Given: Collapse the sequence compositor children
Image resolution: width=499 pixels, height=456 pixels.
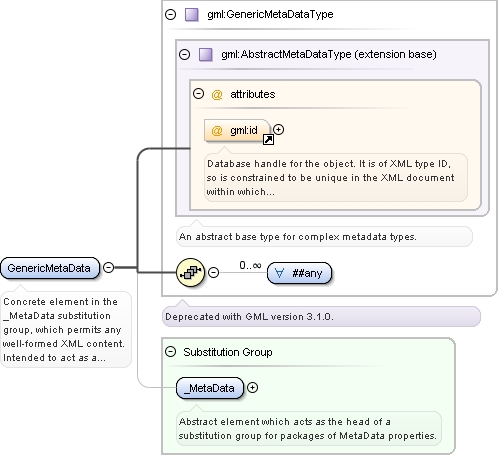Looking at the screenshot, I should 213,273.
